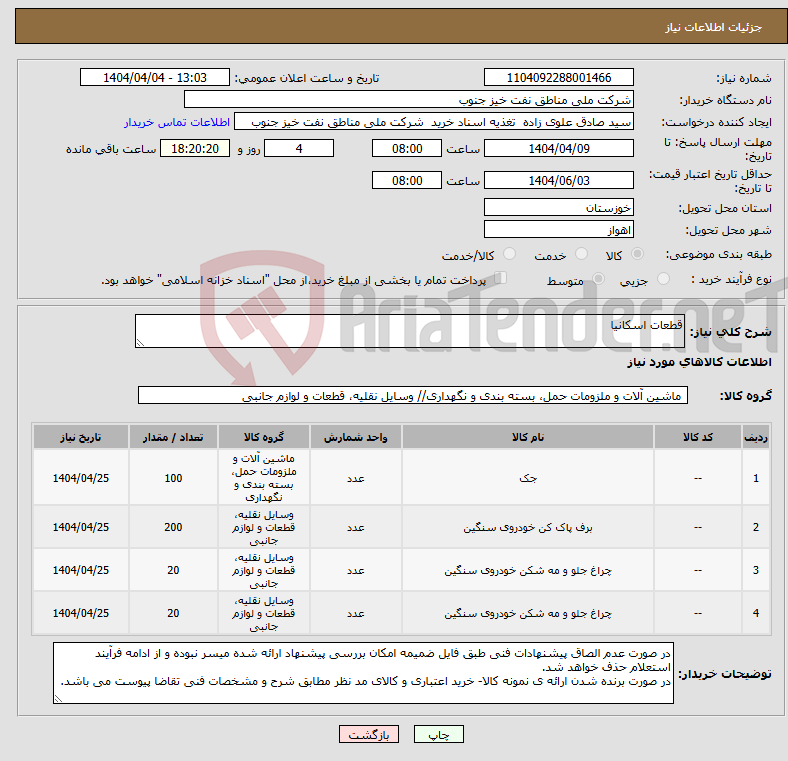Screen dimensions: 788x761
Task: Click the general description box قطعات اسکانیا
Action: coord(410,331)
